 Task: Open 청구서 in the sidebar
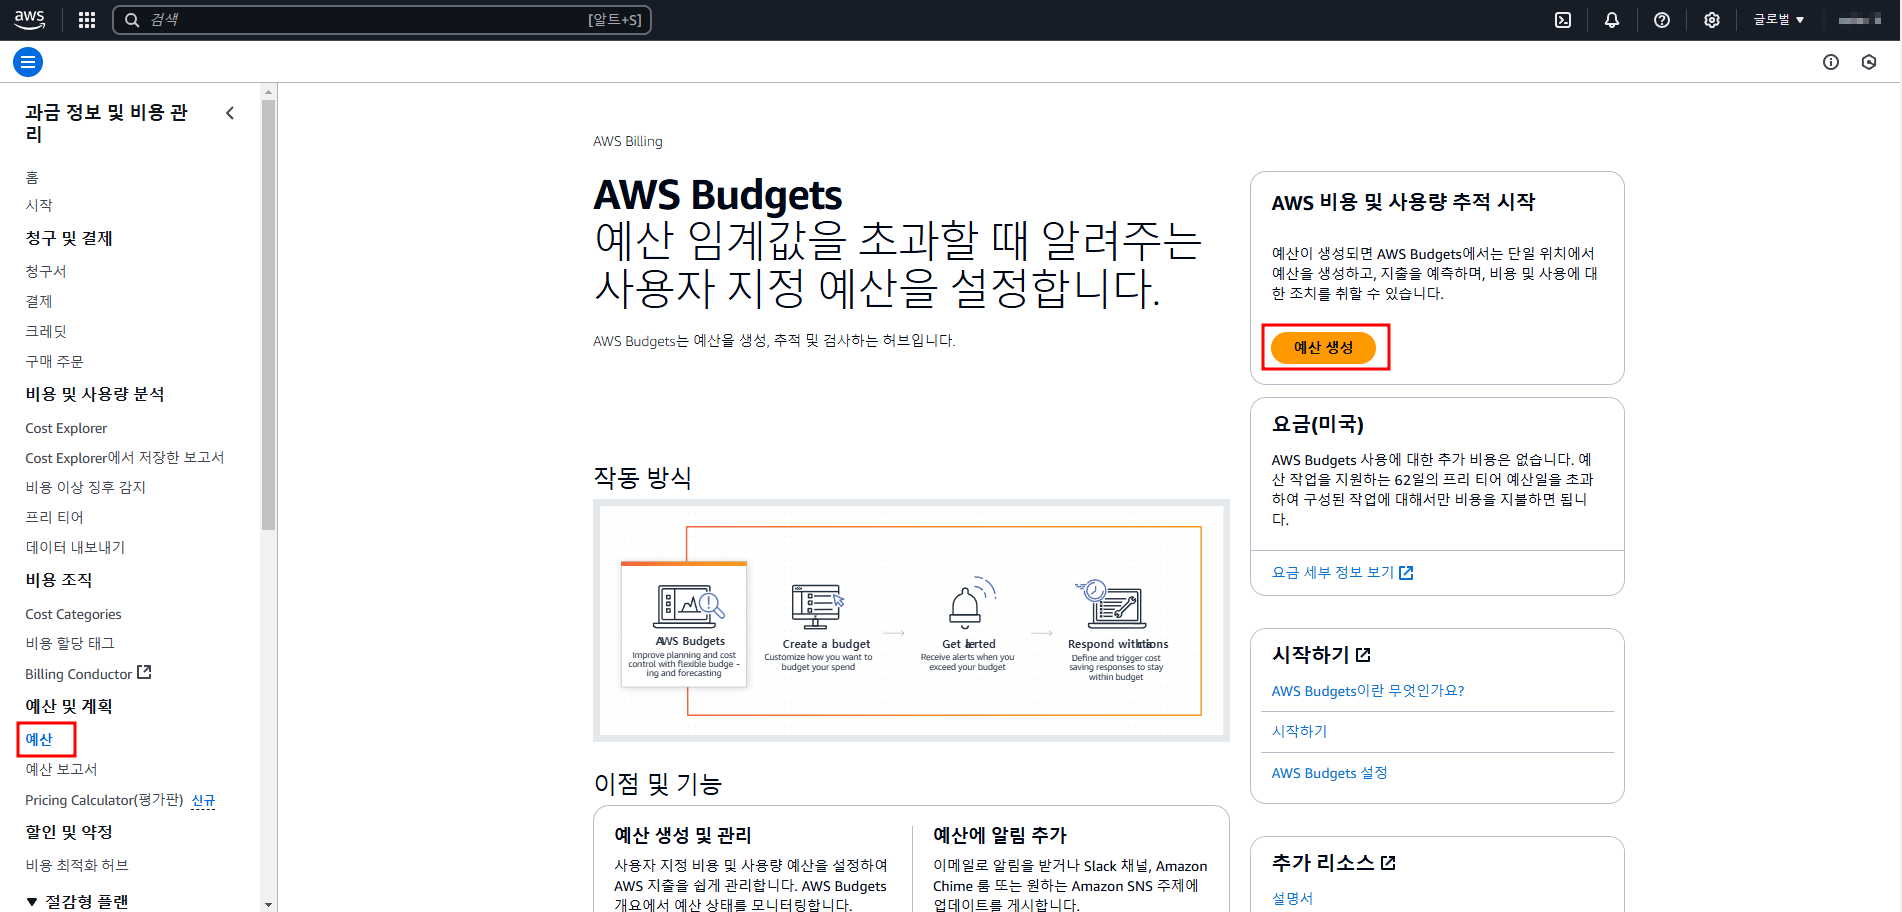[x=46, y=271]
